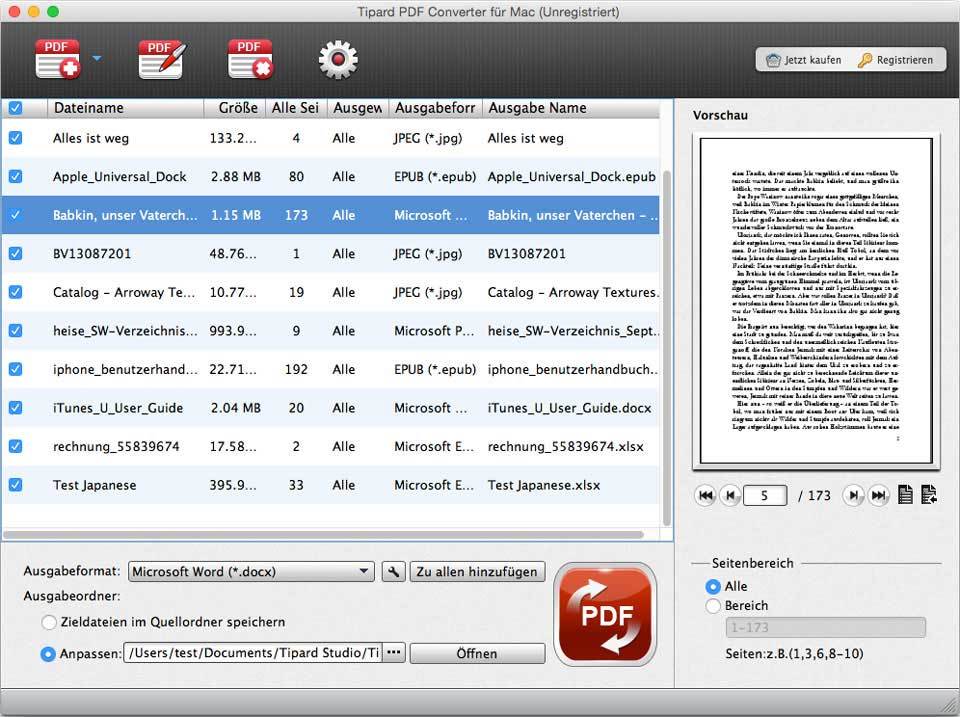Select the Anpassen radio button
960x717 pixels.
pos(48,654)
